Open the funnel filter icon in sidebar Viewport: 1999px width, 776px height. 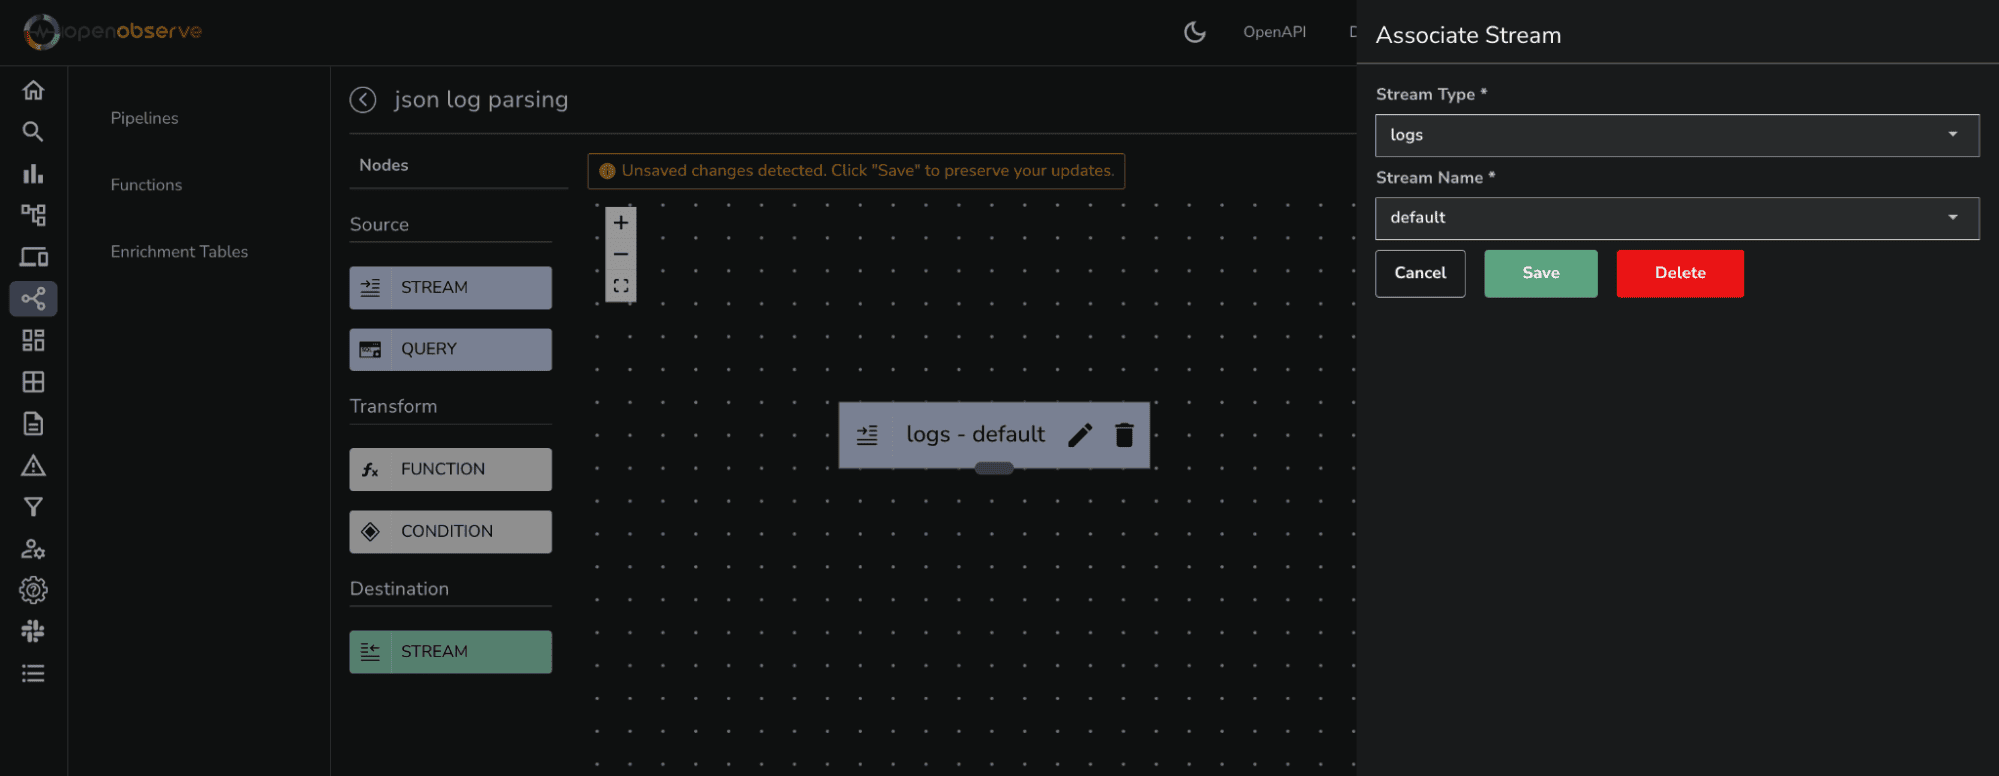pos(33,507)
